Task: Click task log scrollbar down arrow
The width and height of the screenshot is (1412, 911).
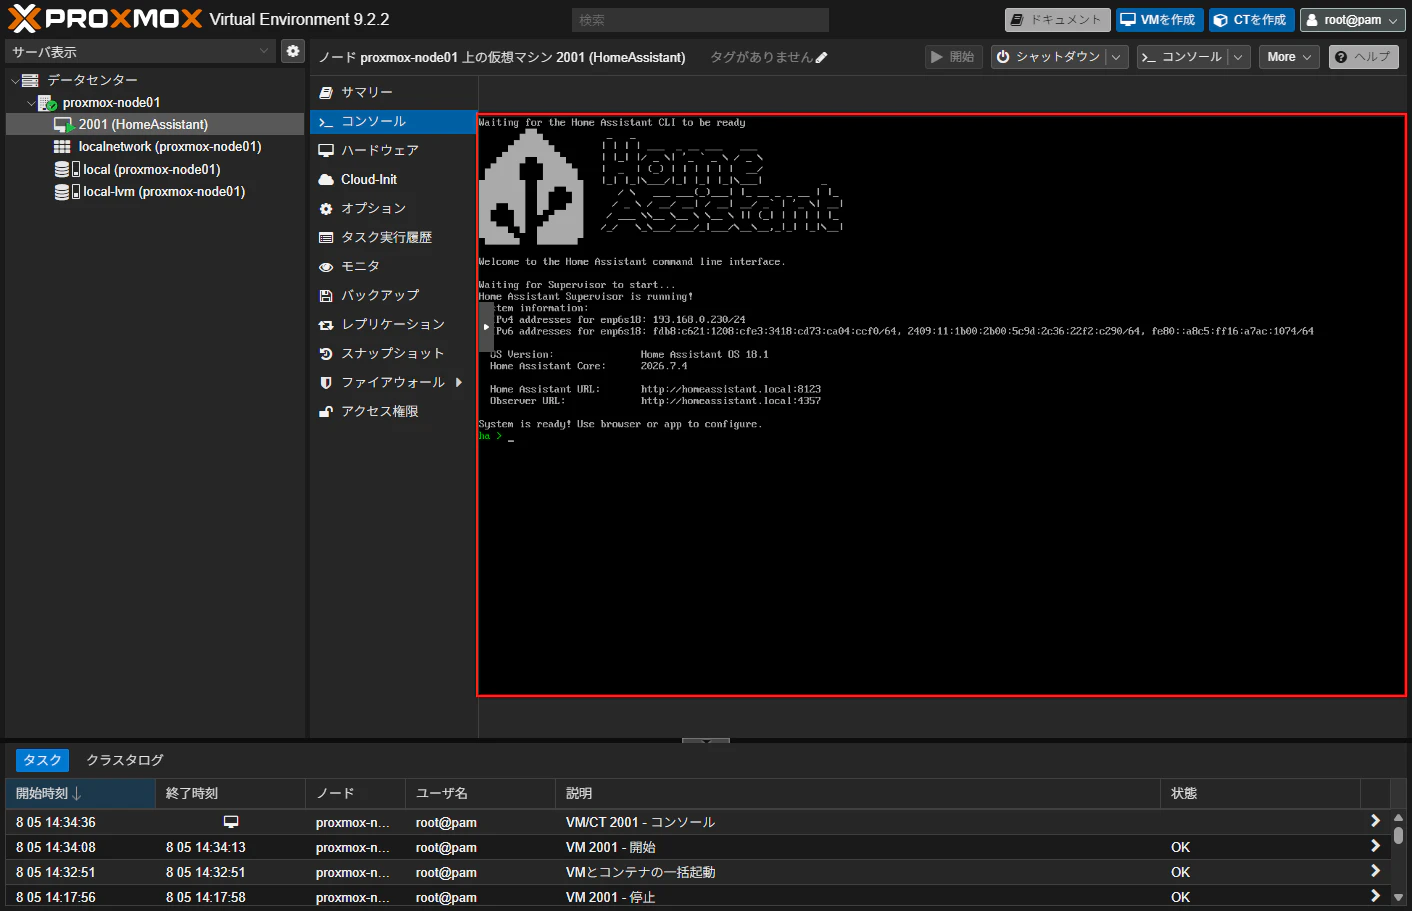Action: pos(1398,898)
